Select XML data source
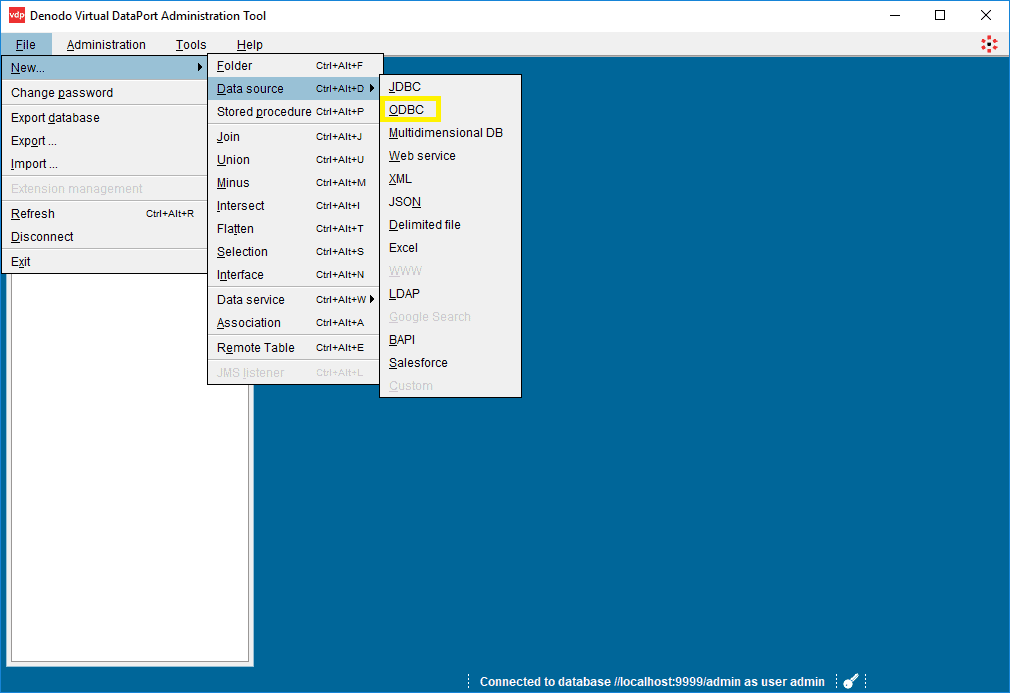The width and height of the screenshot is (1010, 693). [x=450, y=179]
